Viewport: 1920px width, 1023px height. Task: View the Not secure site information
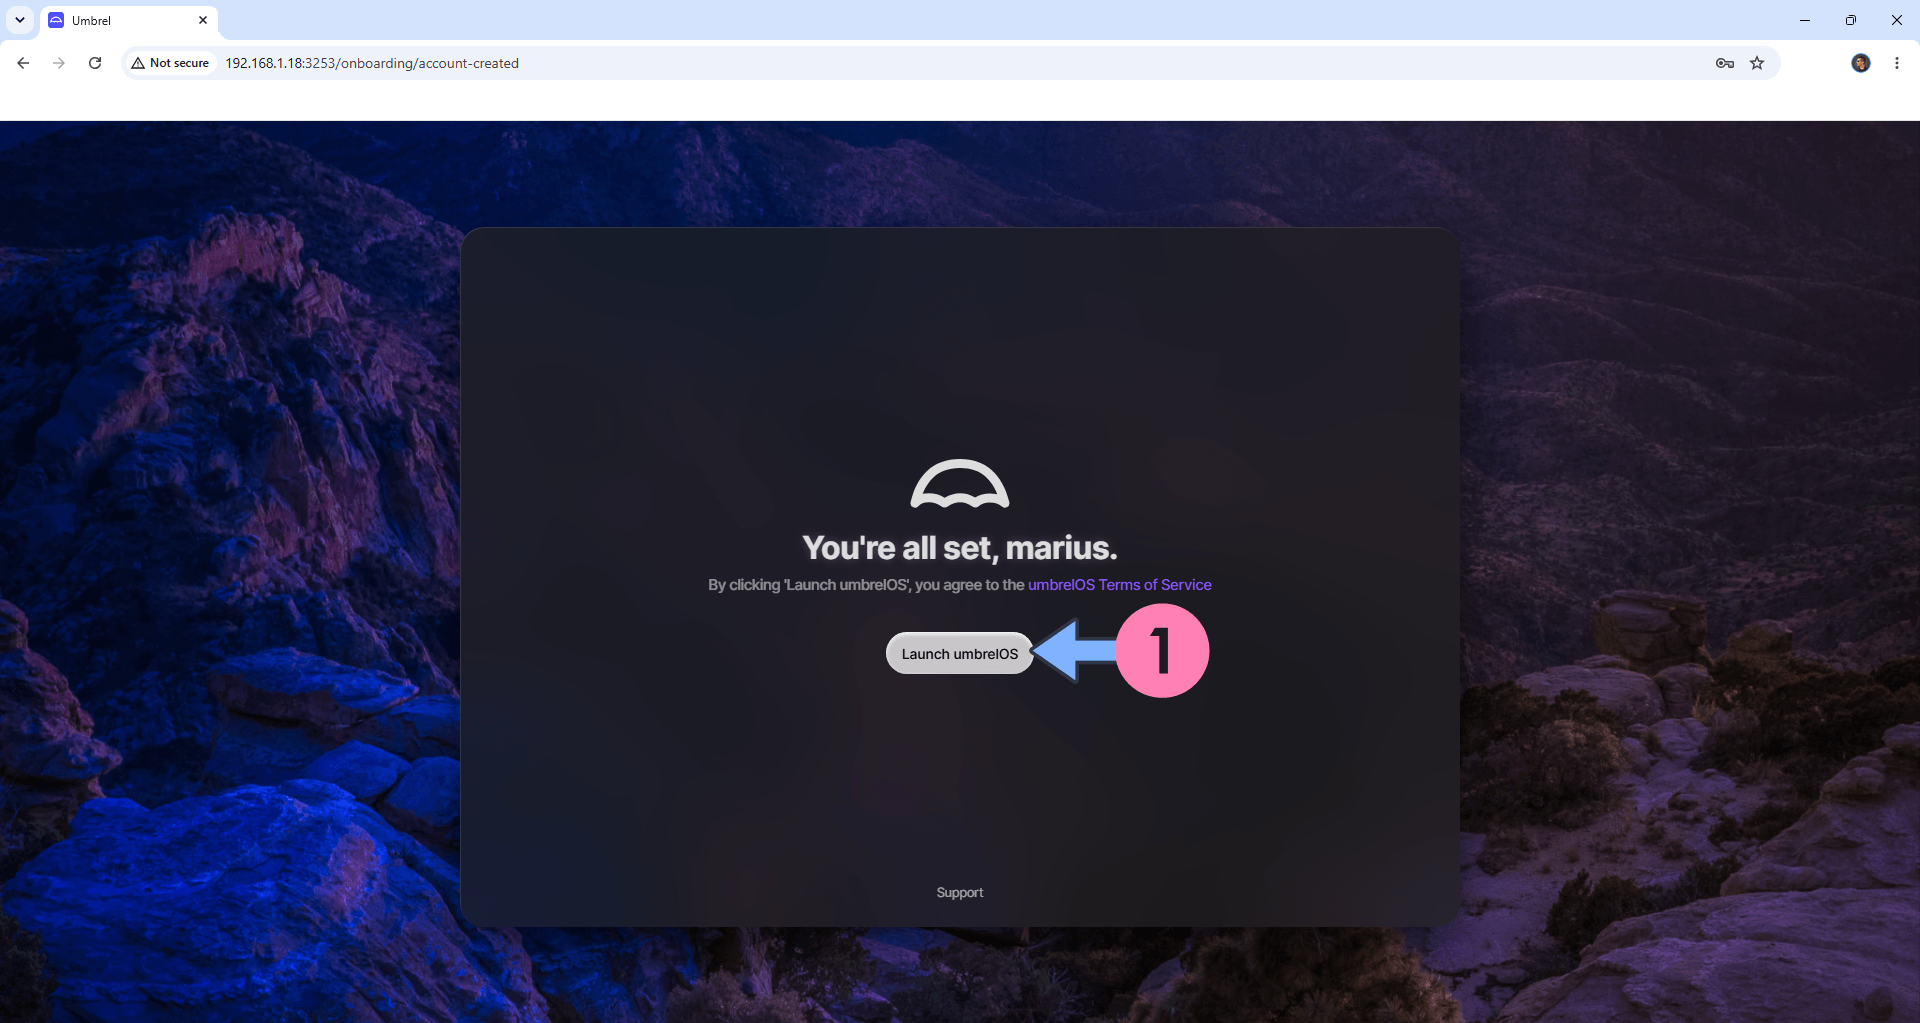(170, 63)
